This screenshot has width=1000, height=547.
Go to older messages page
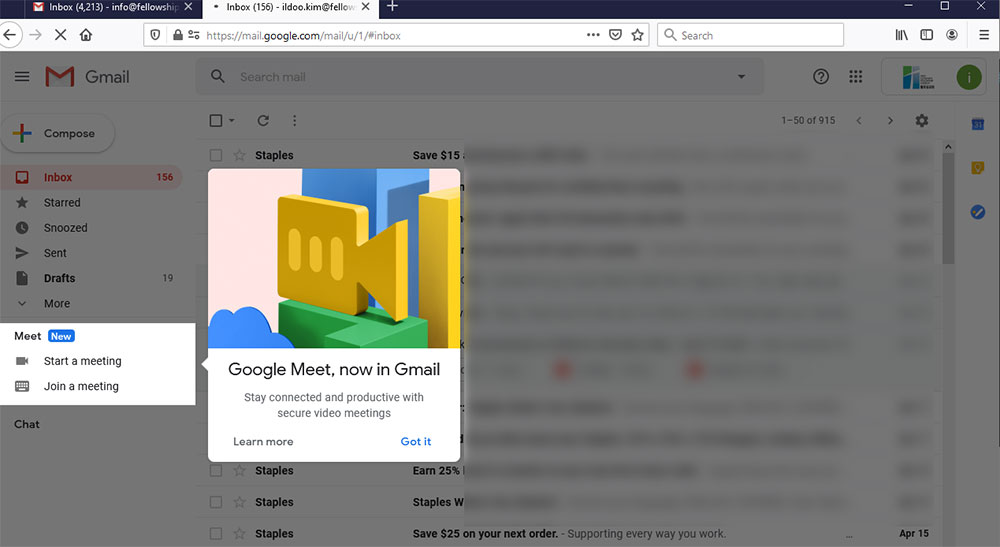pos(890,120)
